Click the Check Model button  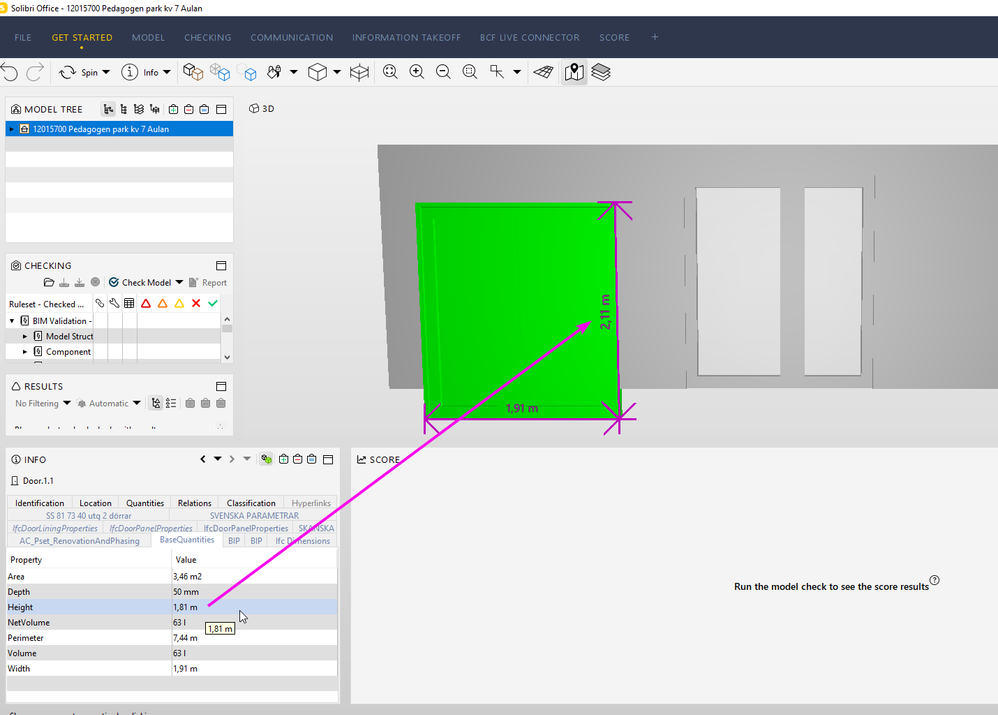[x=140, y=282]
